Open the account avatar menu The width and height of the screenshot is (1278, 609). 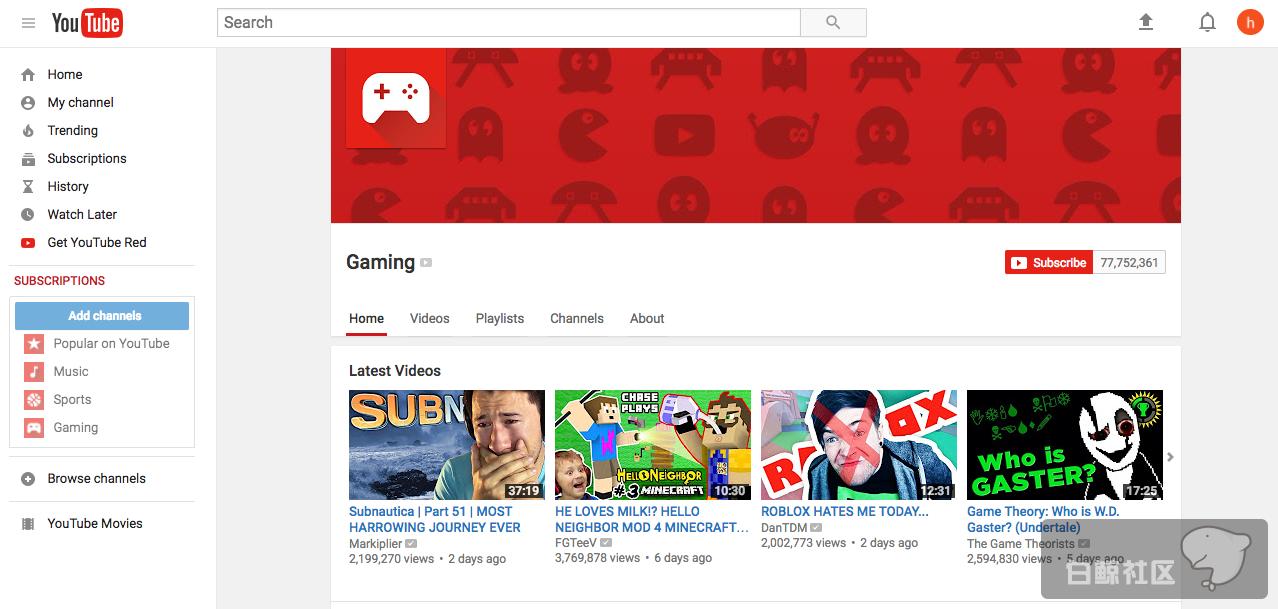pos(1250,22)
